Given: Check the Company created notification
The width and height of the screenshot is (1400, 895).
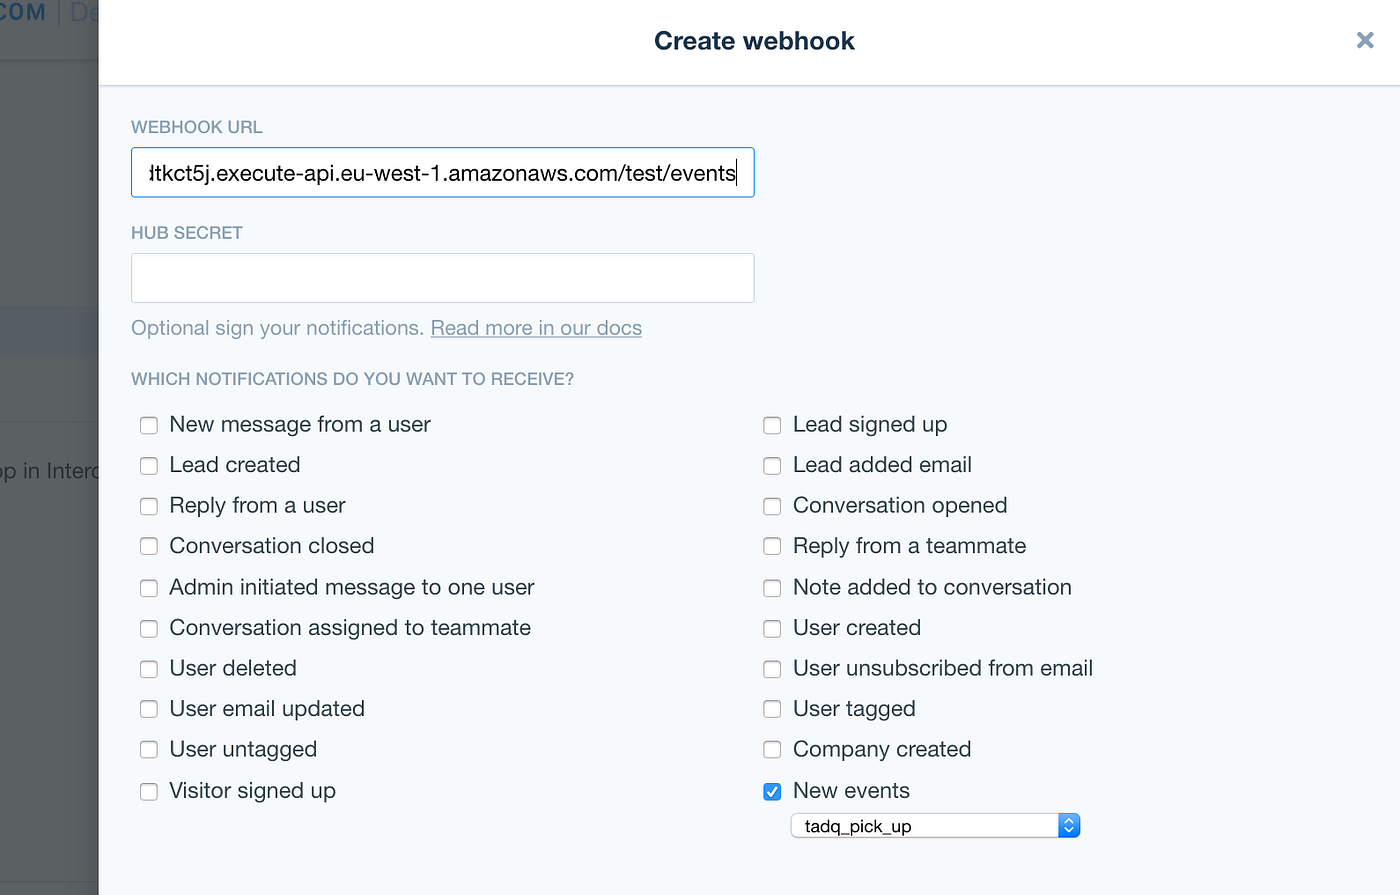Looking at the screenshot, I should pyautogui.click(x=772, y=749).
